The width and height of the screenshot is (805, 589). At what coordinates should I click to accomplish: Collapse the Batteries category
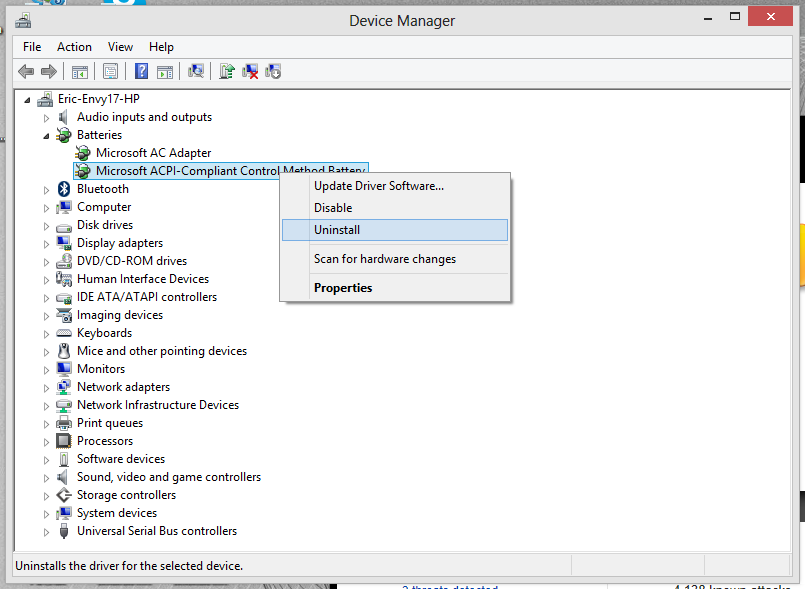[46, 135]
